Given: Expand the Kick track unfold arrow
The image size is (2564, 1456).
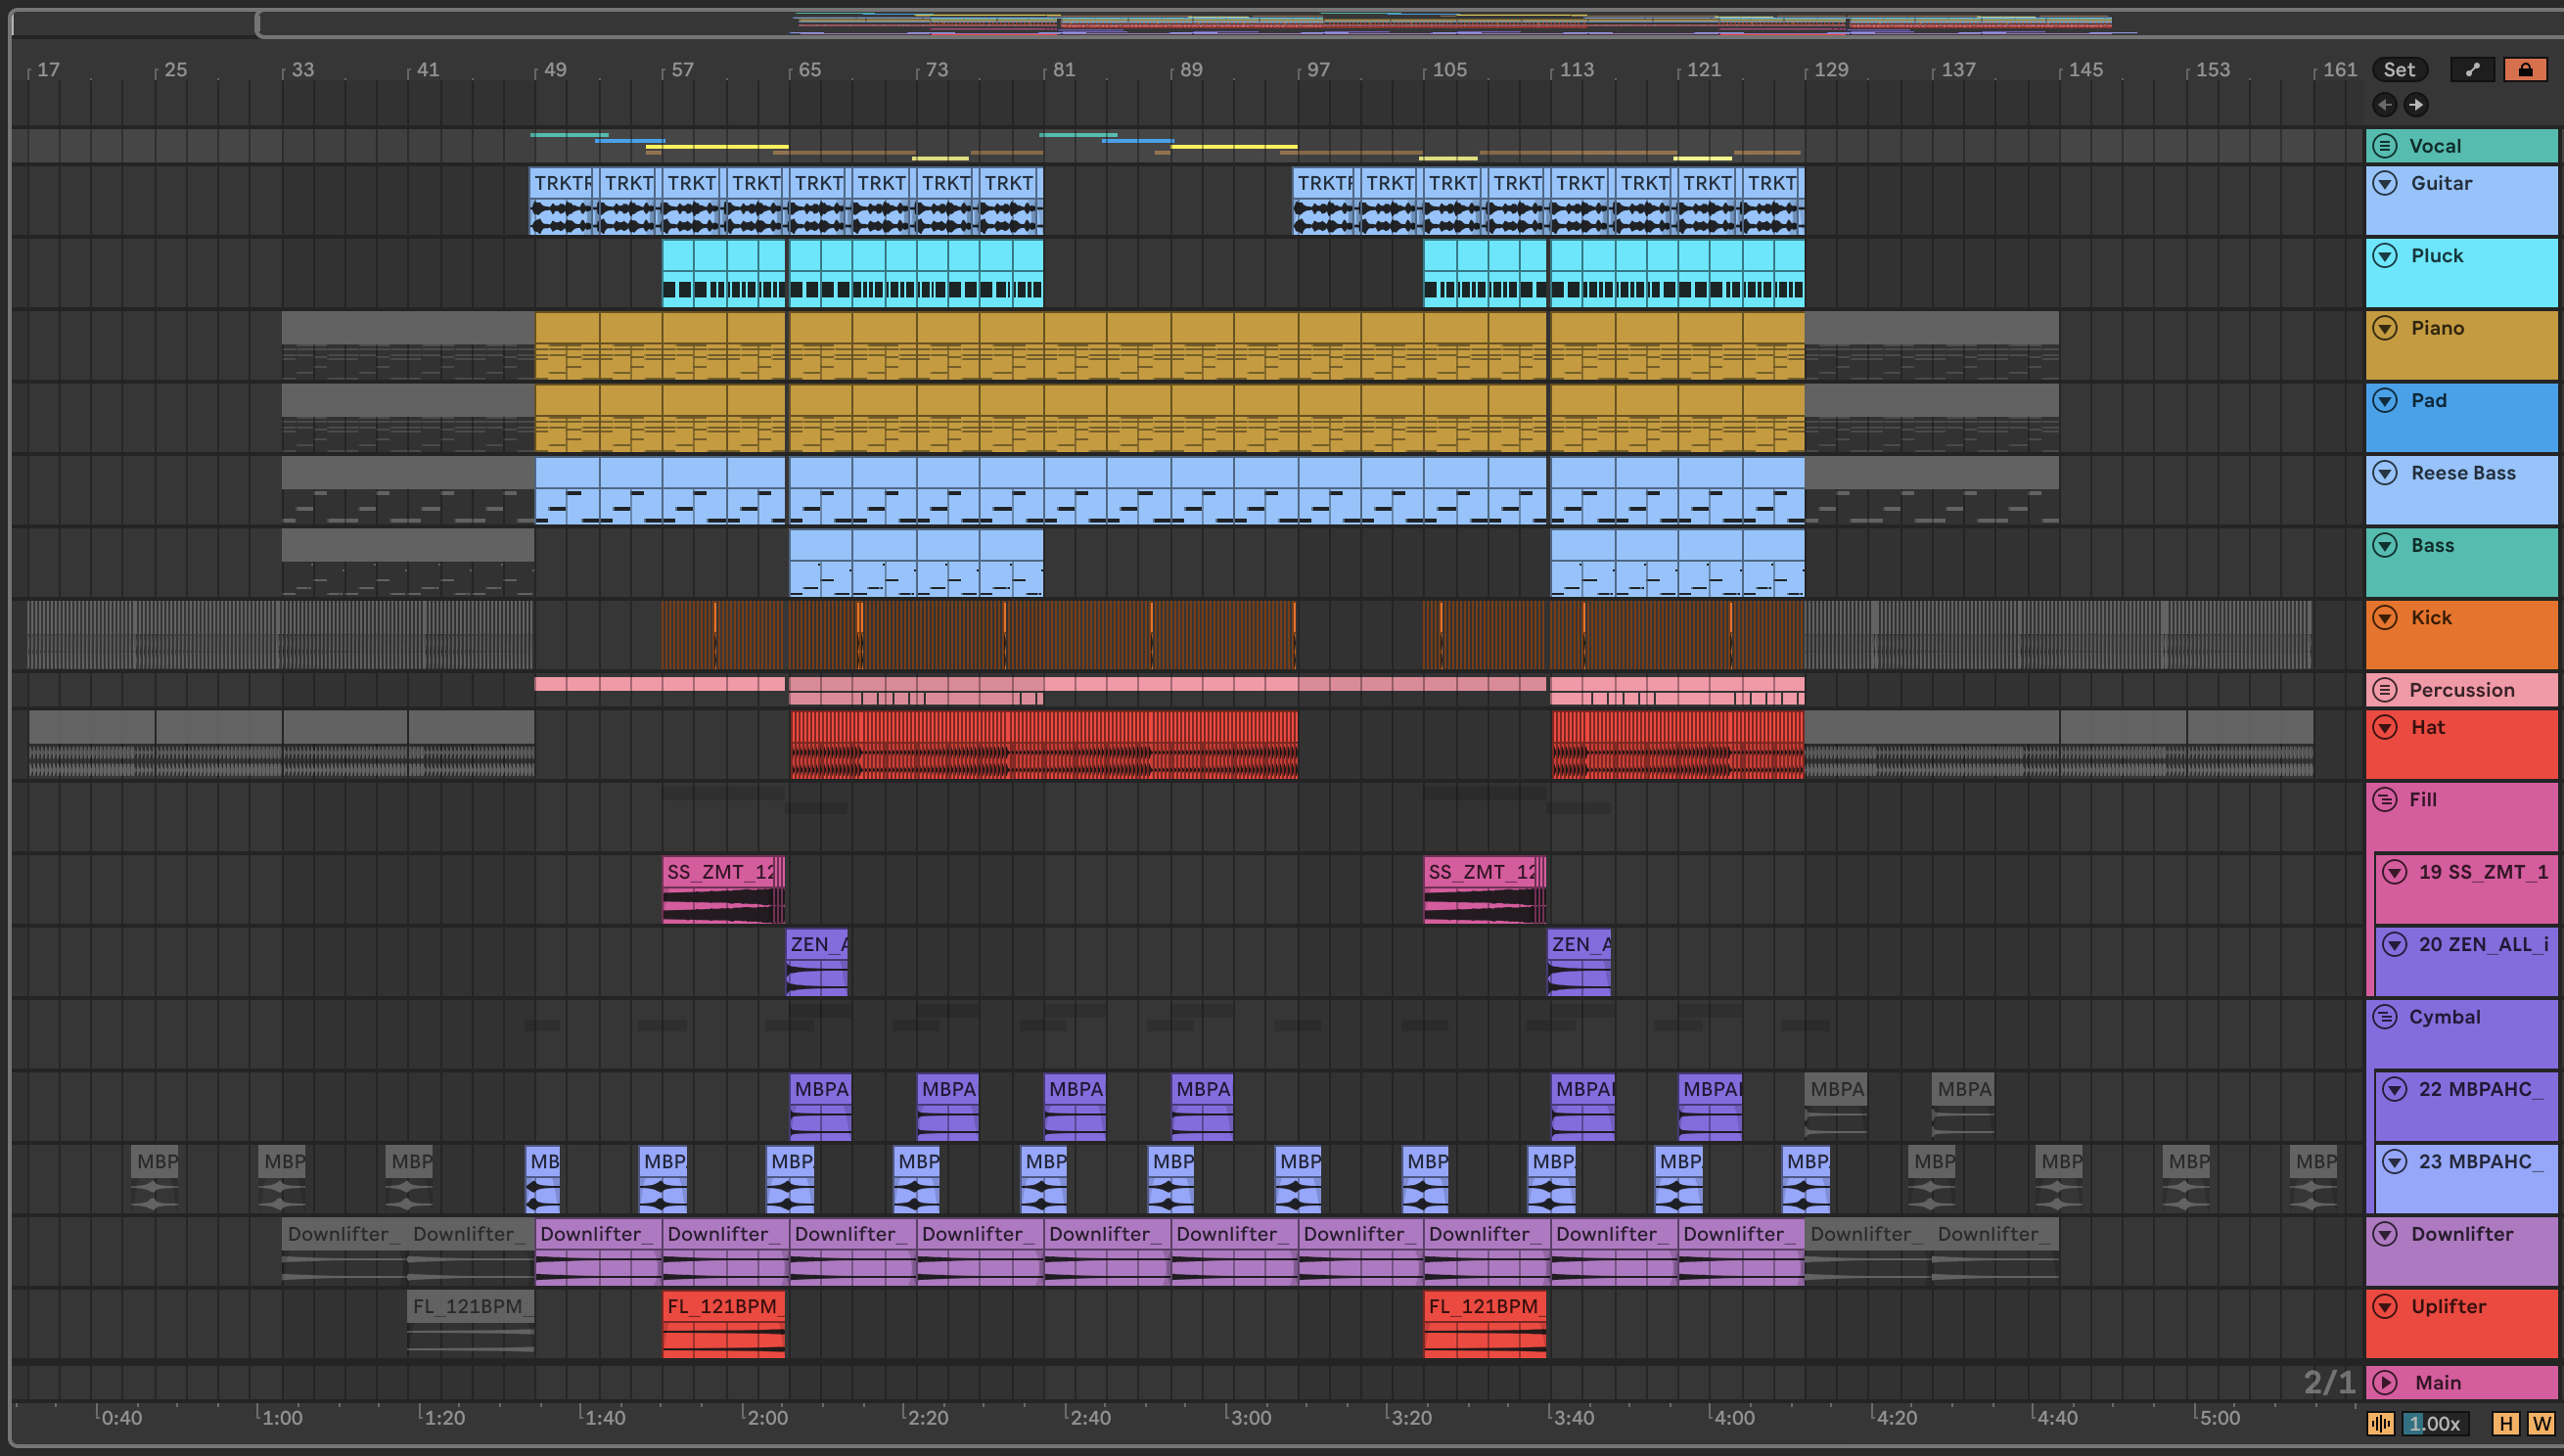Looking at the screenshot, I should [2385, 618].
